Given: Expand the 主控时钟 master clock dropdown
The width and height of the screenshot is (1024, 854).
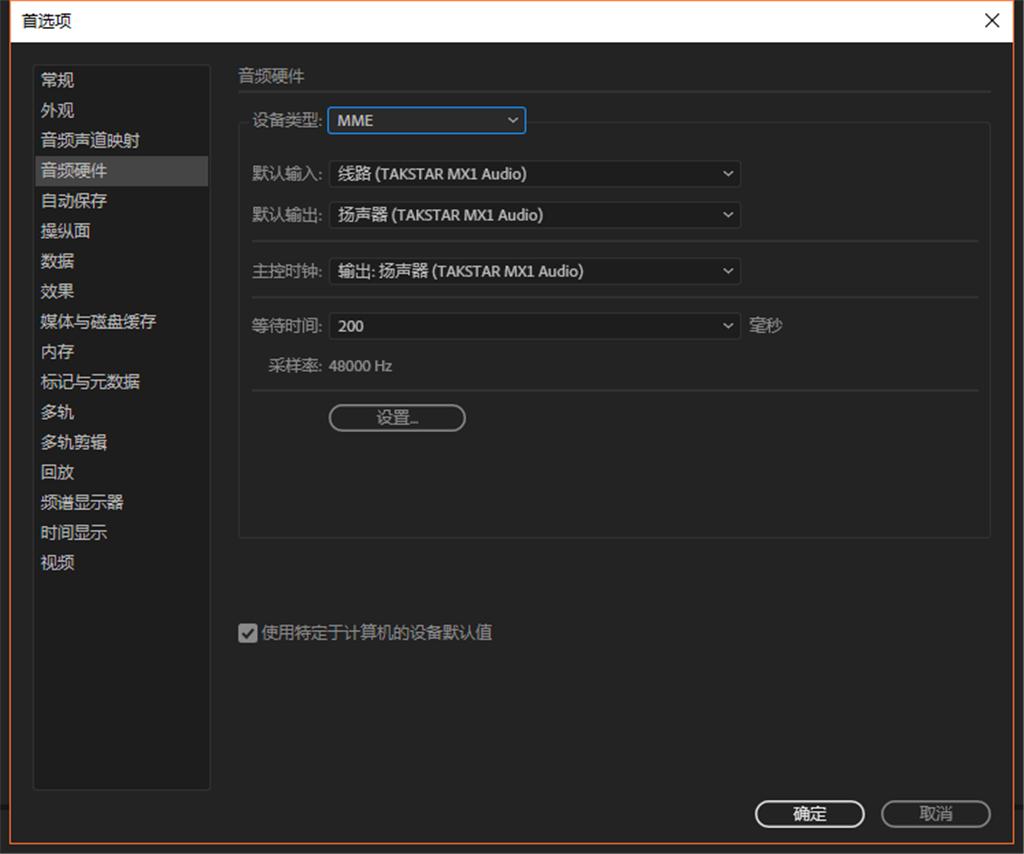Looking at the screenshot, I should click(535, 271).
